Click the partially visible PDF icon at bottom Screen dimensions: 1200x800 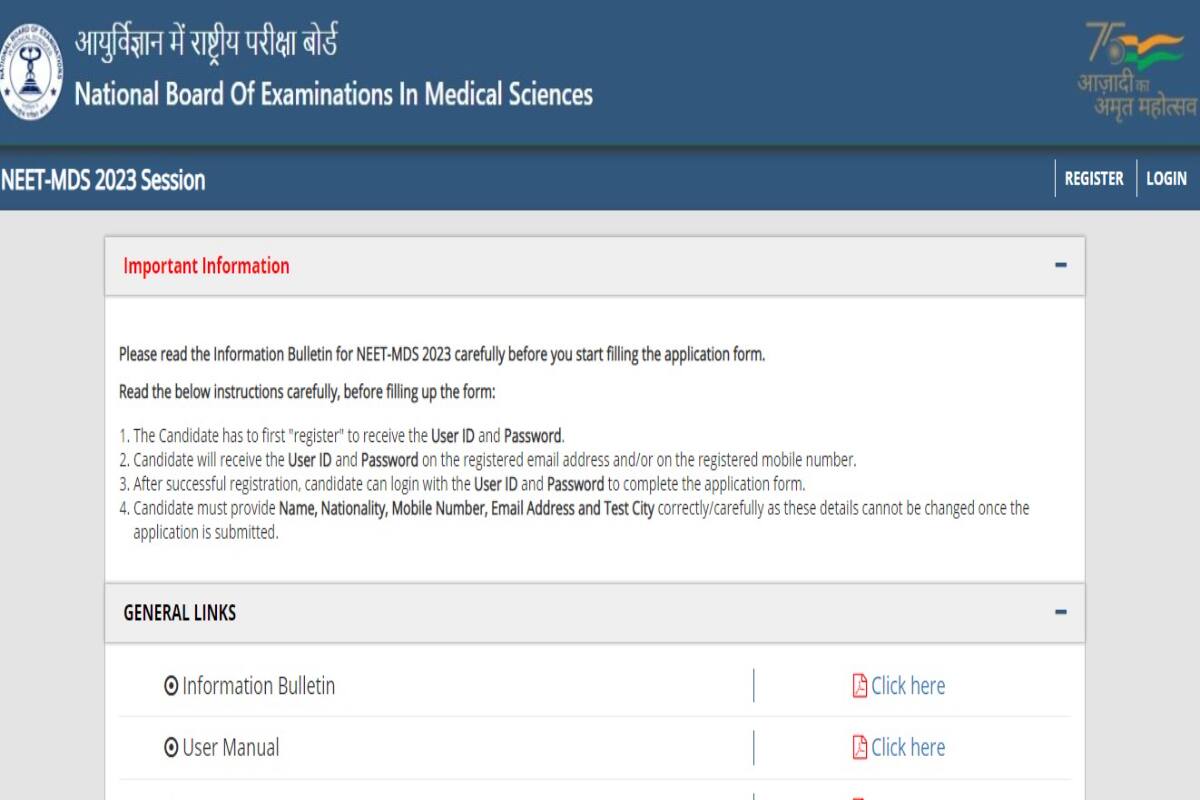857,795
